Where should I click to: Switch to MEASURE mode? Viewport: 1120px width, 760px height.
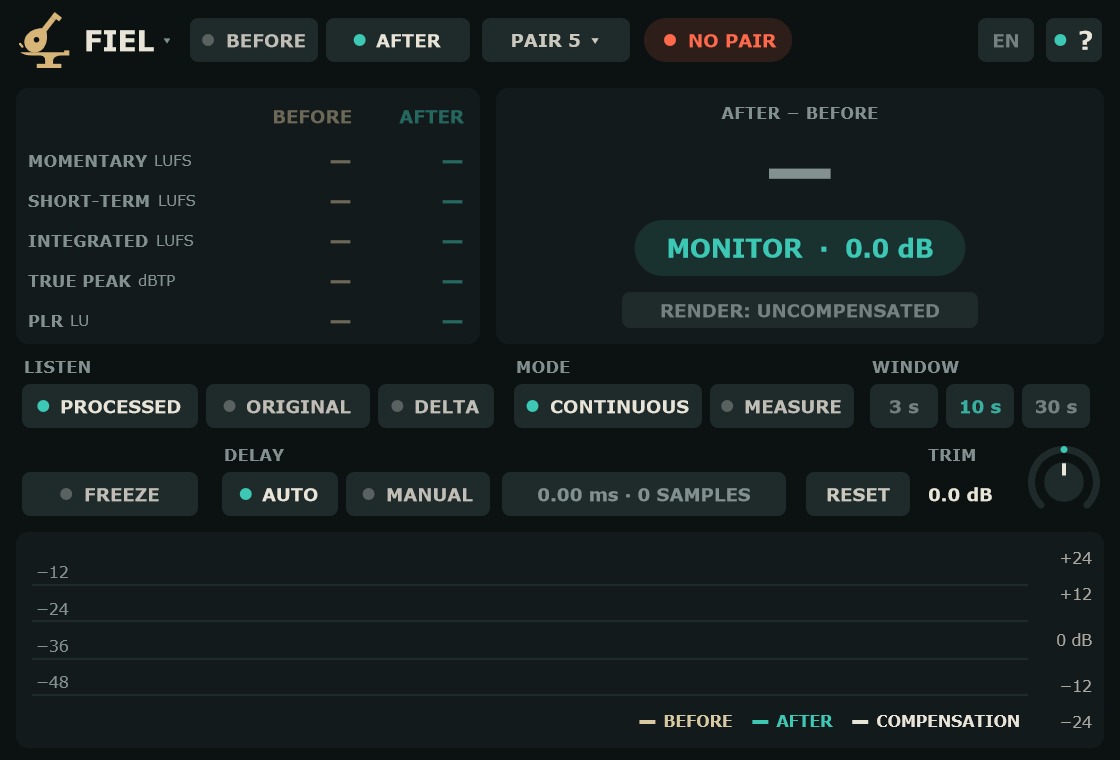tap(782, 406)
